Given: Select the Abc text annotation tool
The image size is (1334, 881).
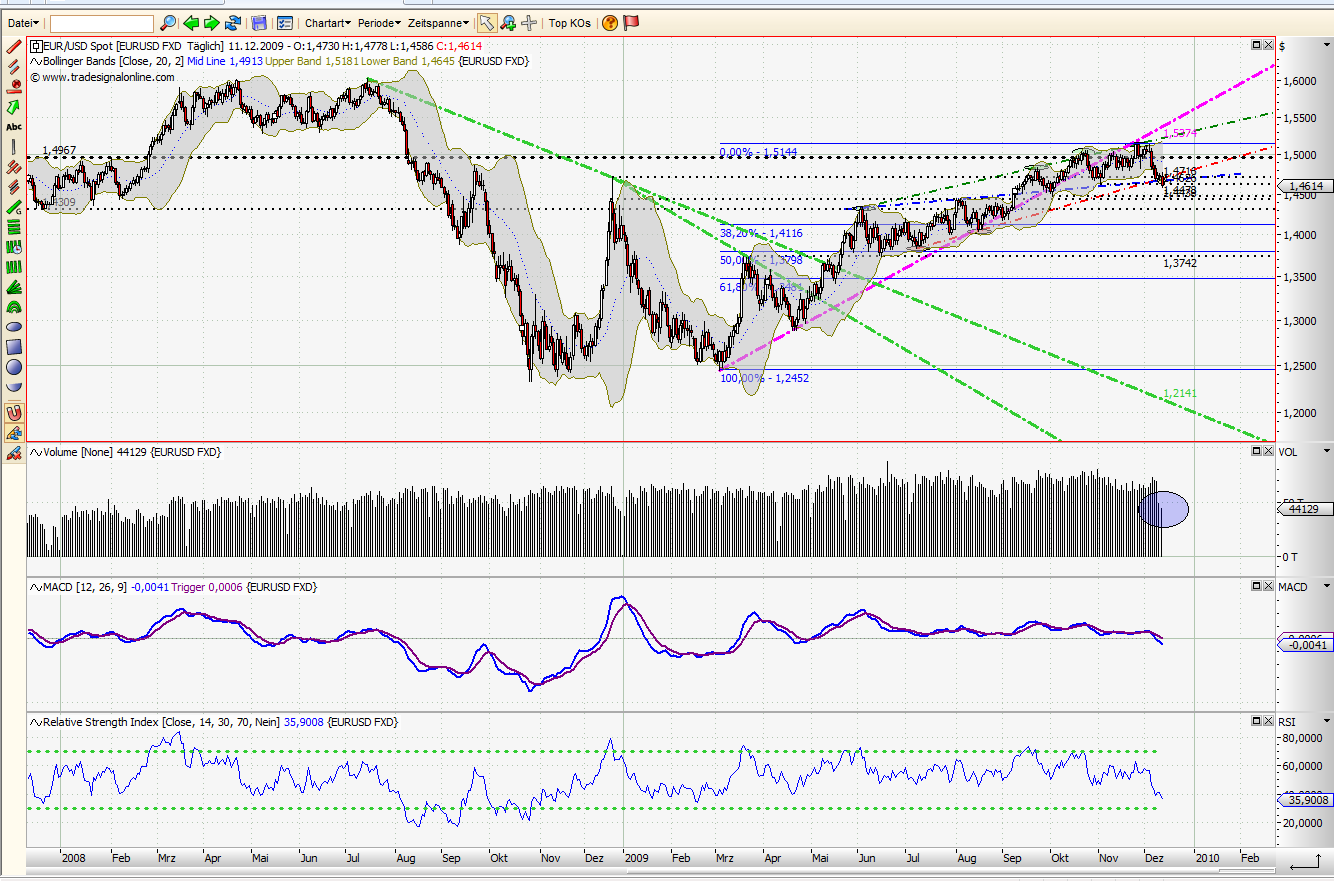Looking at the screenshot, I should click(x=13, y=126).
